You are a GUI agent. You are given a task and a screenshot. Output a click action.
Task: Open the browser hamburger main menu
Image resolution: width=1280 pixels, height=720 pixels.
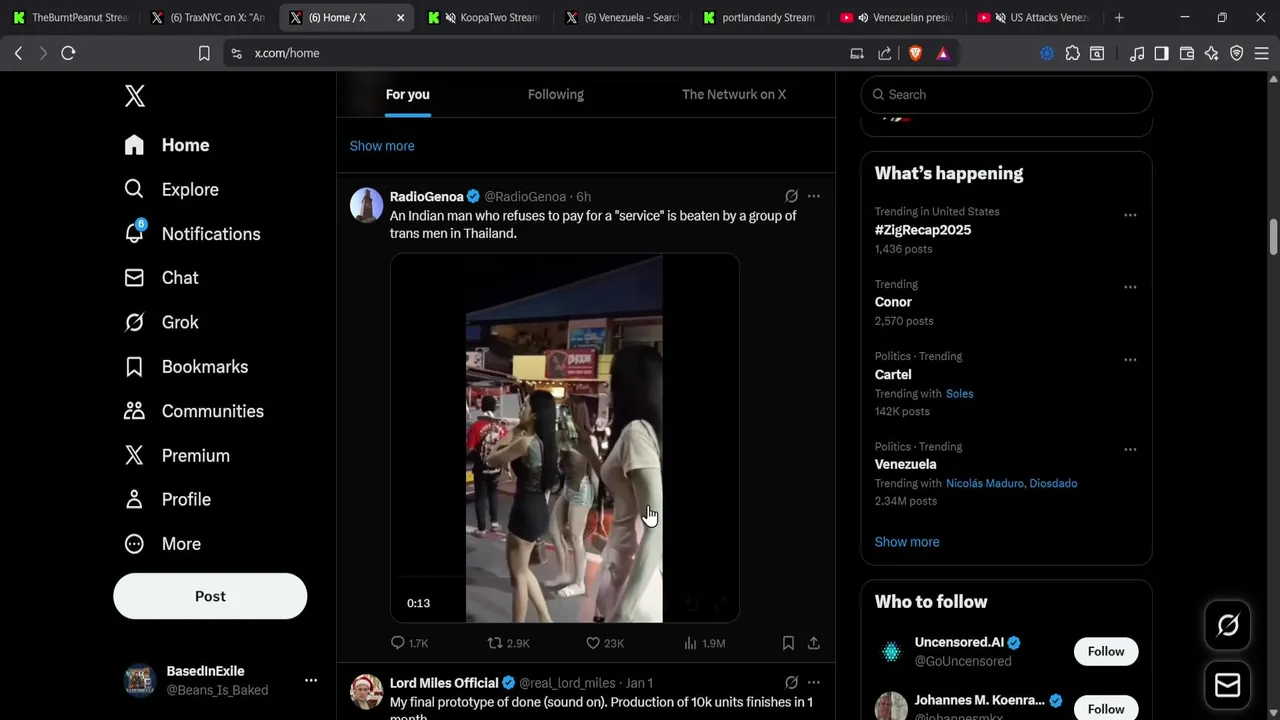point(1262,53)
